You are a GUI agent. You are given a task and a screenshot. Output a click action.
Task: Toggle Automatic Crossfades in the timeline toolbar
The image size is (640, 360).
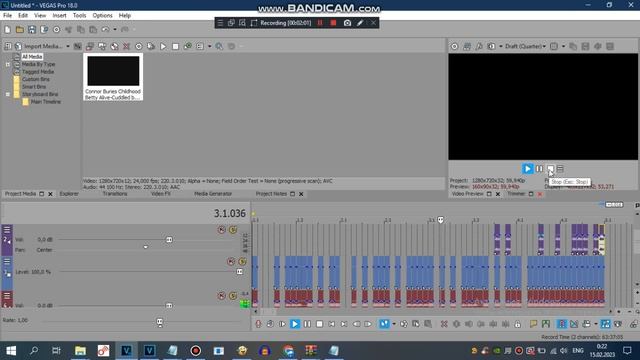tap(574, 324)
